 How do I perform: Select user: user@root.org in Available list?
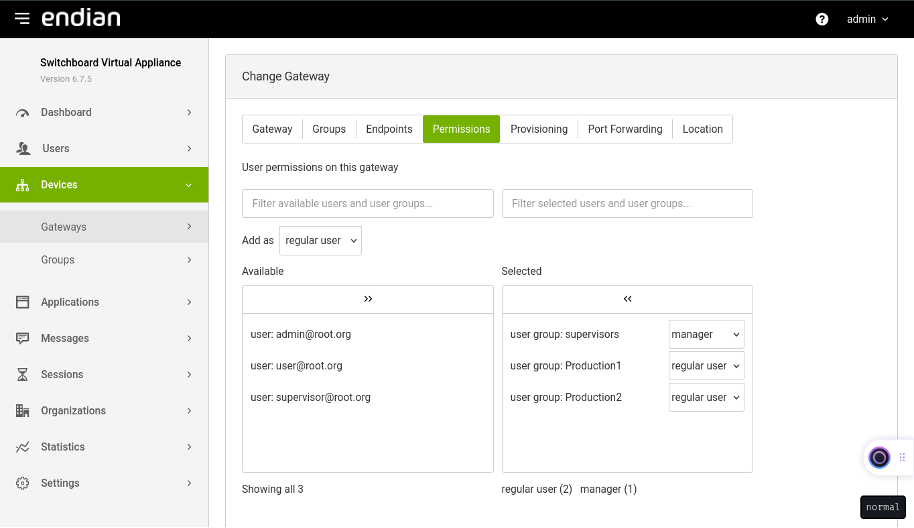pyautogui.click(x=296, y=366)
